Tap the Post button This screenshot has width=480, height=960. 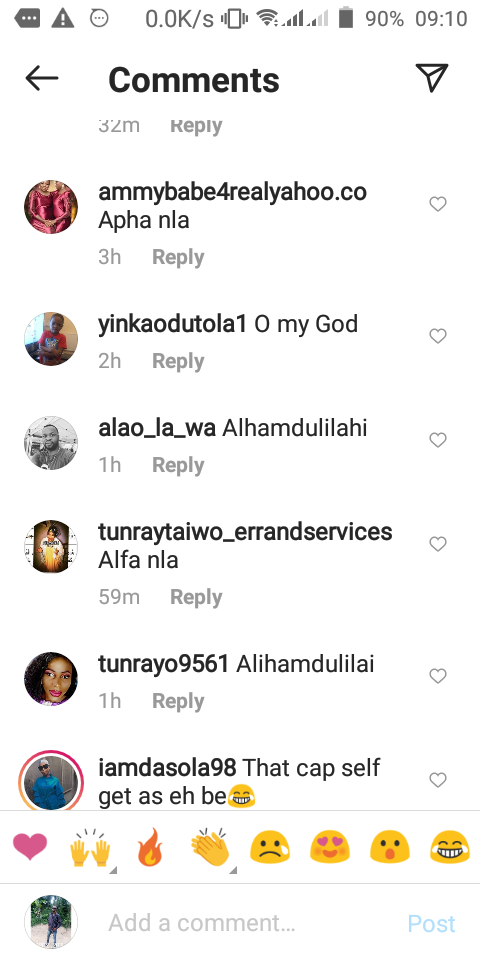point(432,923)
